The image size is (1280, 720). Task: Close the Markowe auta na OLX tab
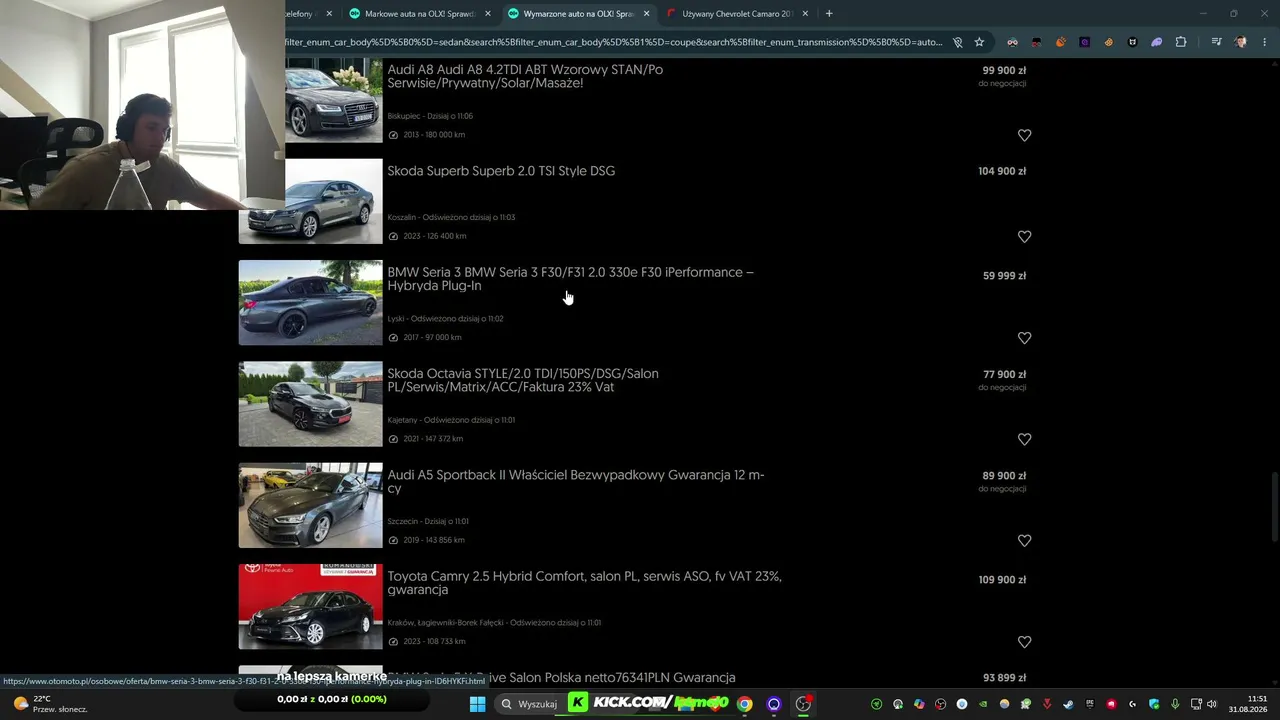tap(488, 14)
